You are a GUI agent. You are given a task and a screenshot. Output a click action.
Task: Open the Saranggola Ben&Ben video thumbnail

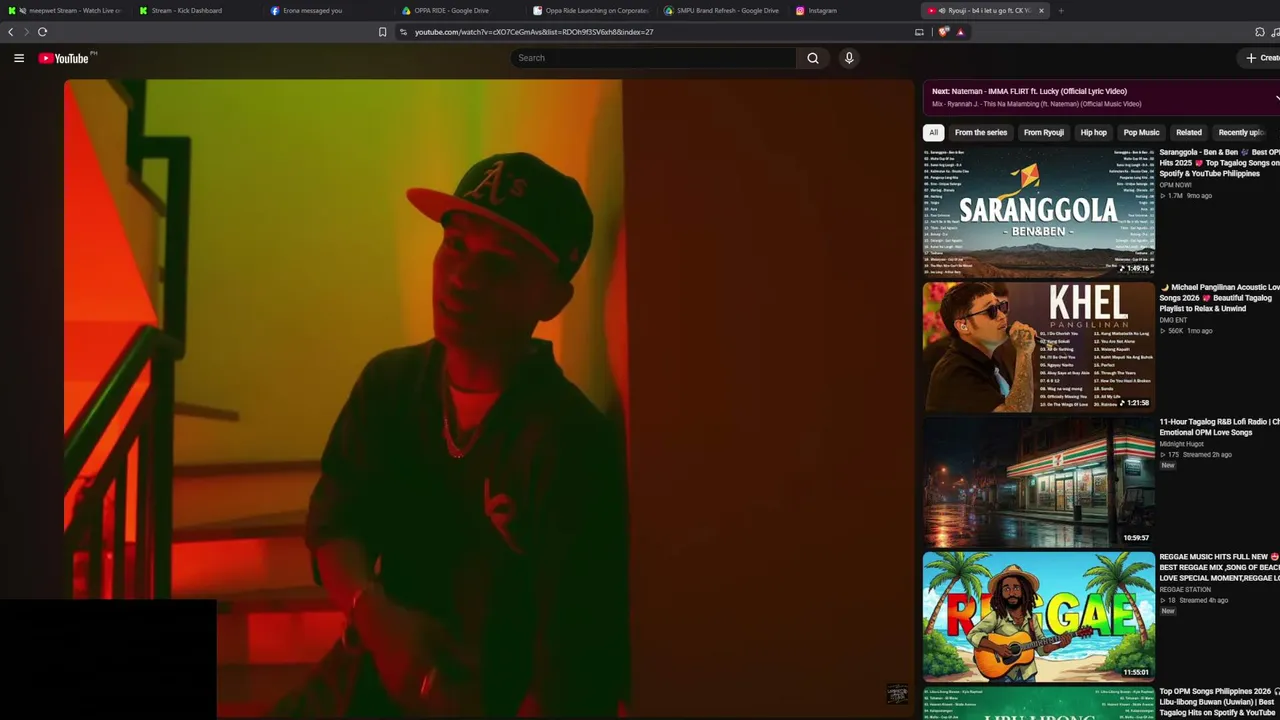click(1039, 212)
